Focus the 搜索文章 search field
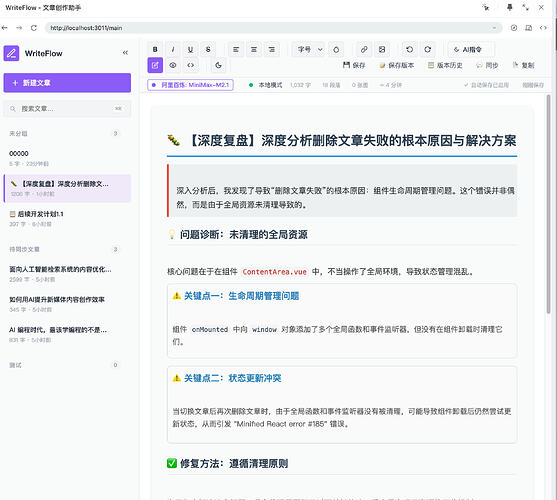 (67, 109)
